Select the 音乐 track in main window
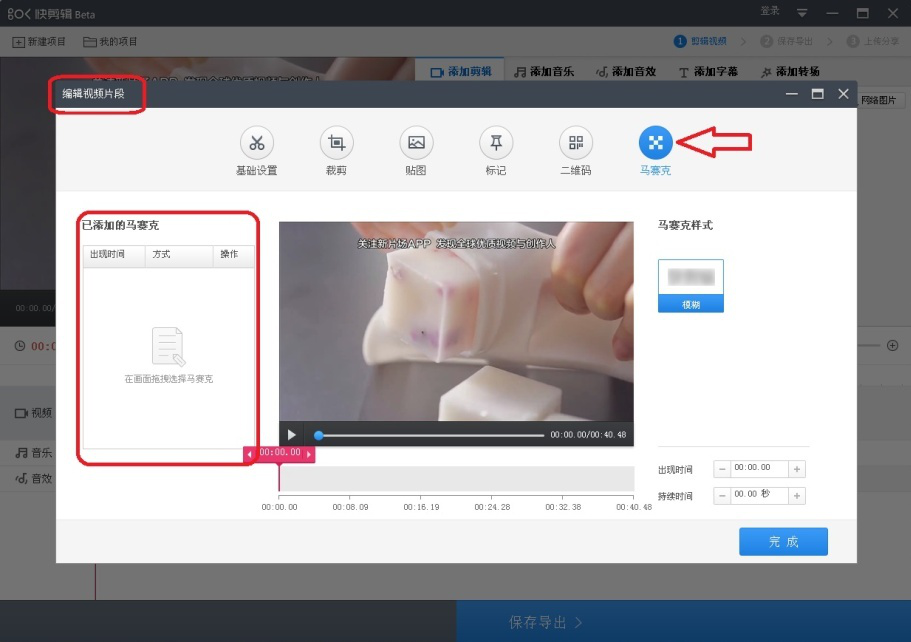Image resolution: width=911 pixels, height=642 pixels. [x=33, y=453]
